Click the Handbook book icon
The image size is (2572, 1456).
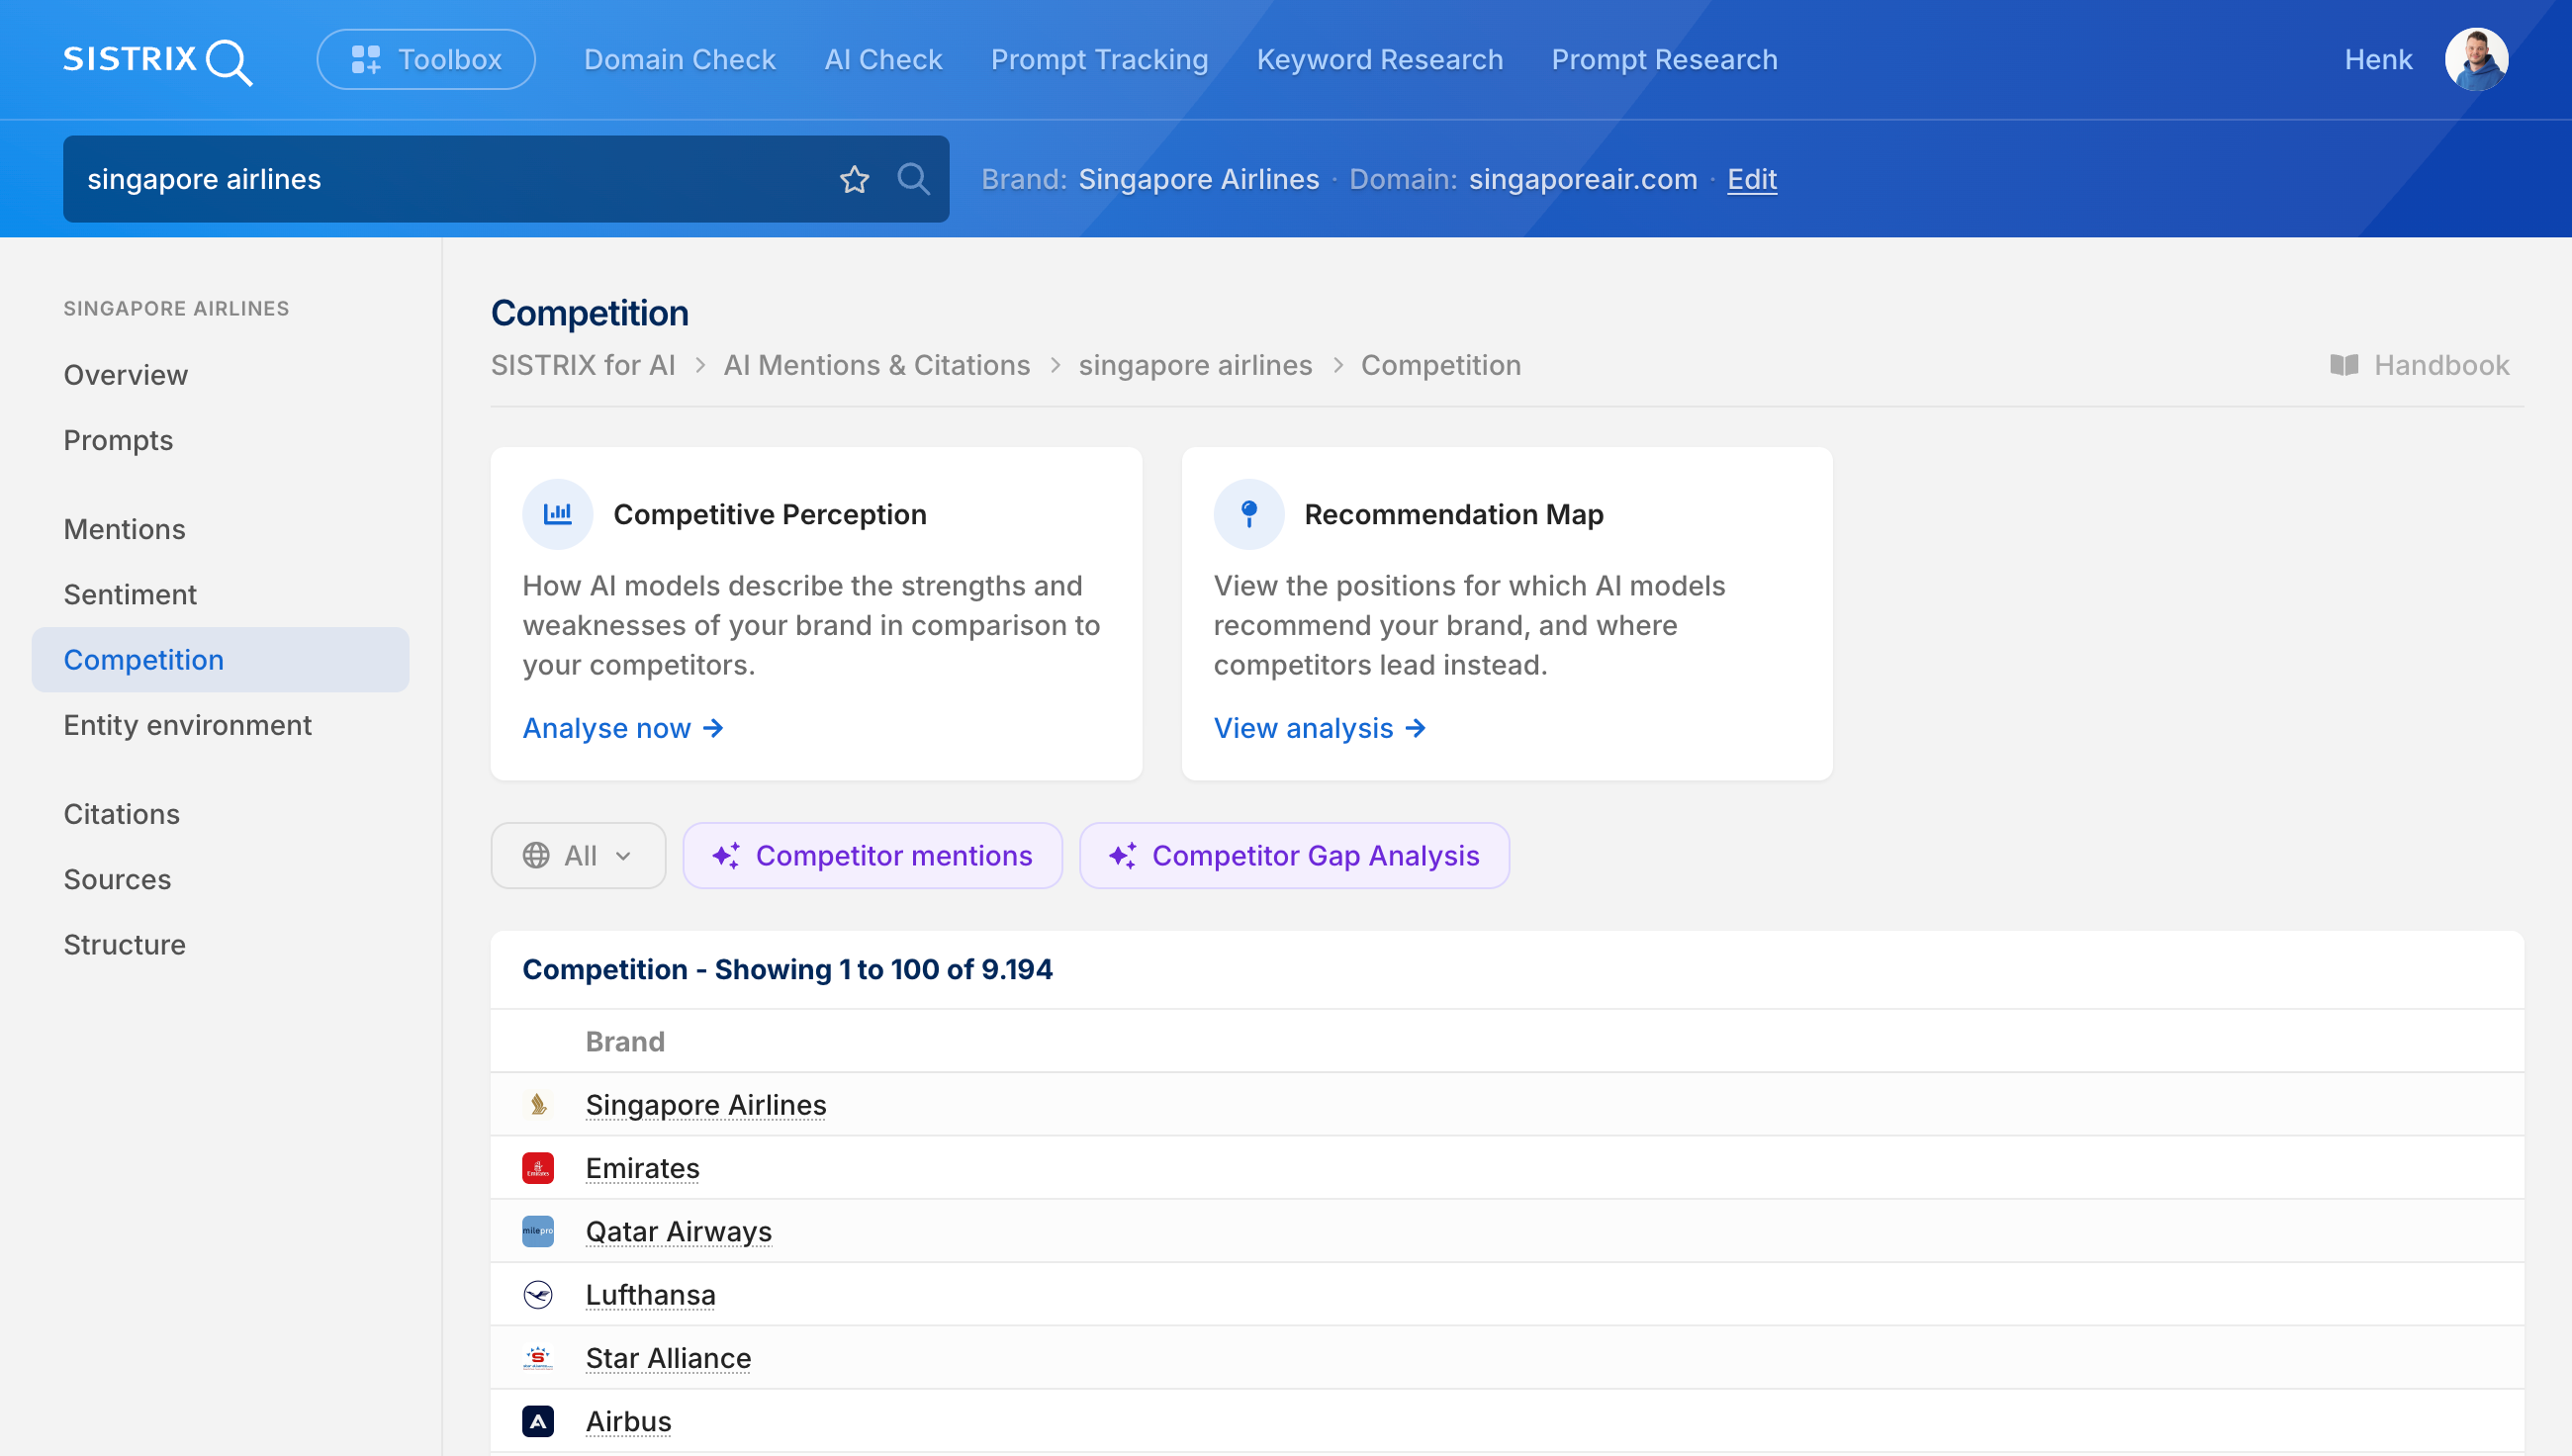[2344, 365]
